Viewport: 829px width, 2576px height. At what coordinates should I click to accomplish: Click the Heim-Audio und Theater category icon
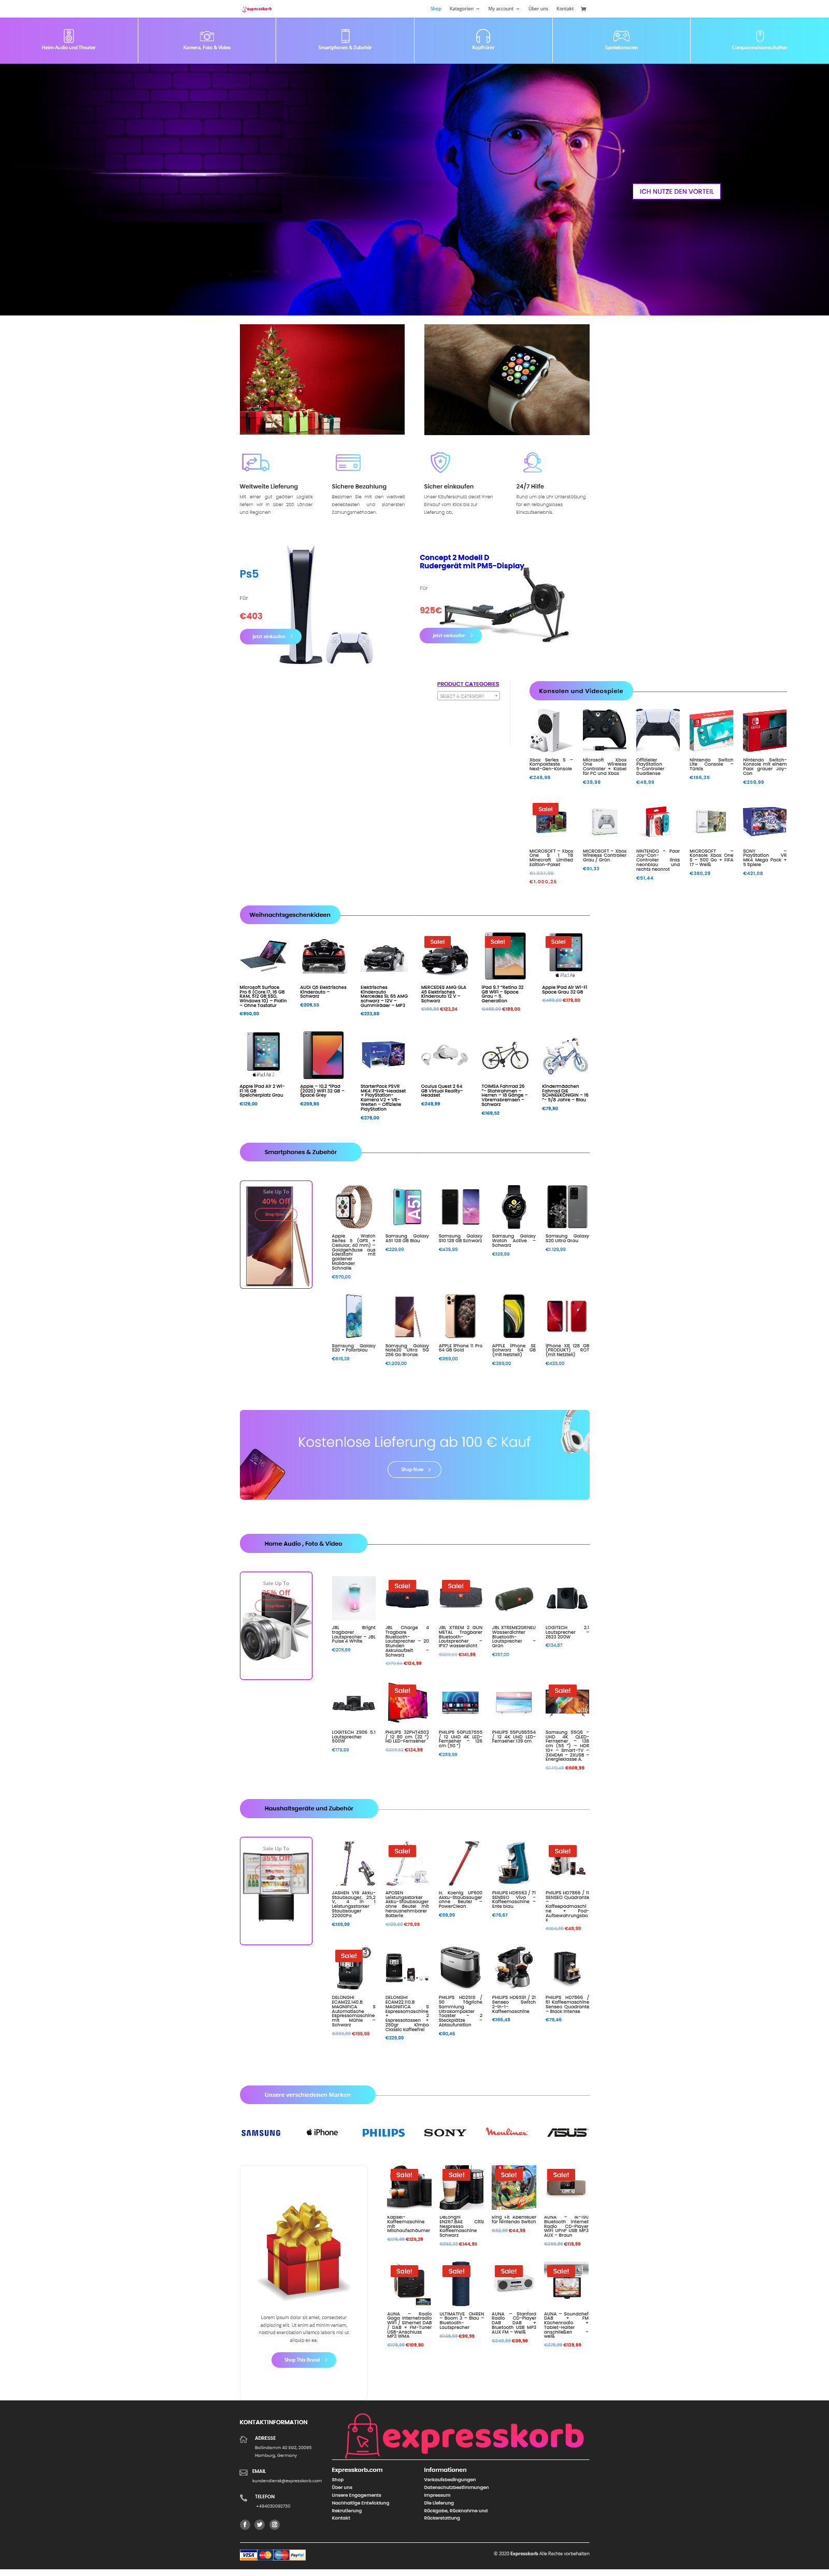[69, 35]
